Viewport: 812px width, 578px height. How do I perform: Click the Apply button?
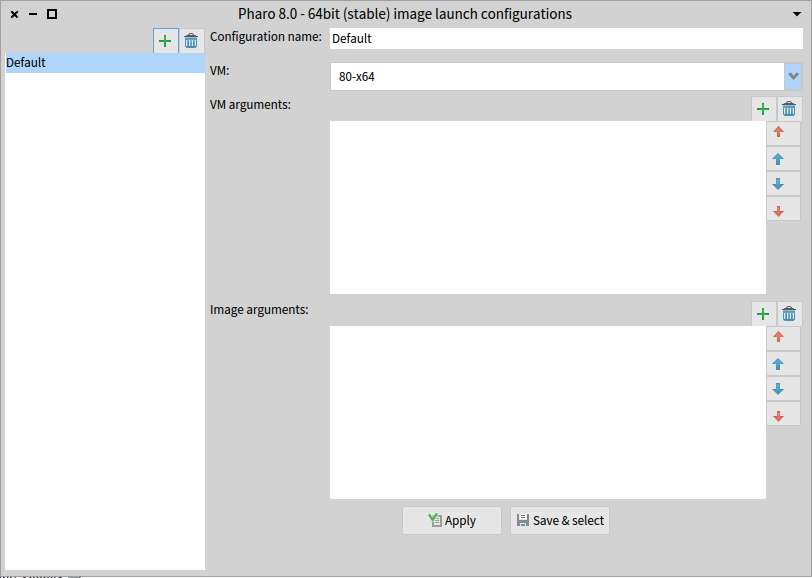(452, 521)
